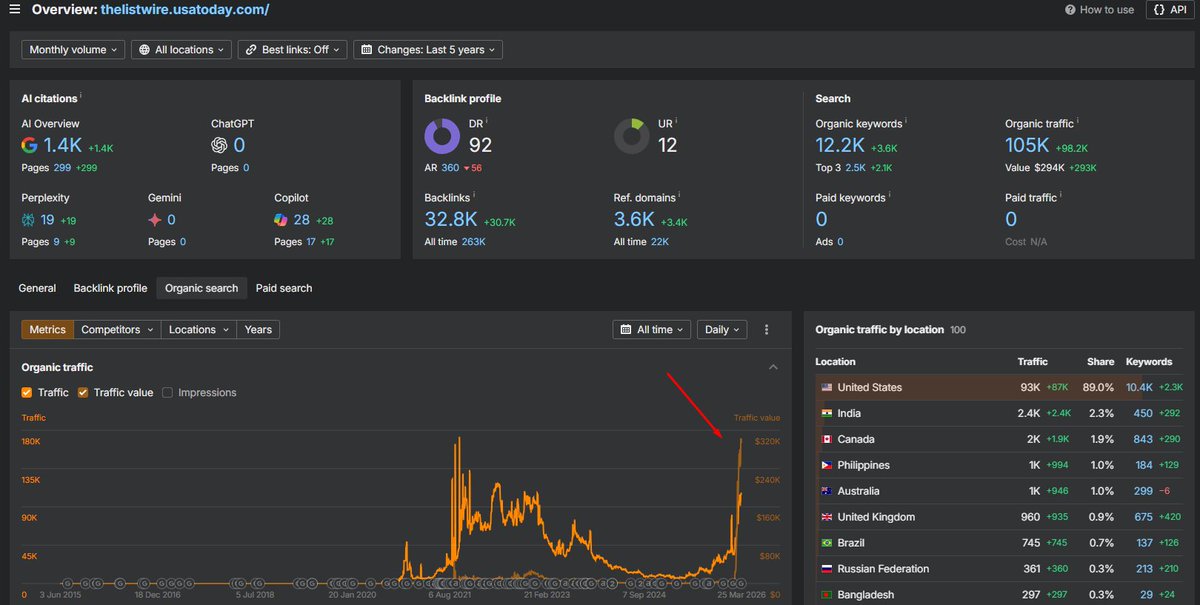Click AI Overview Pages 299 link

point(62,168)
